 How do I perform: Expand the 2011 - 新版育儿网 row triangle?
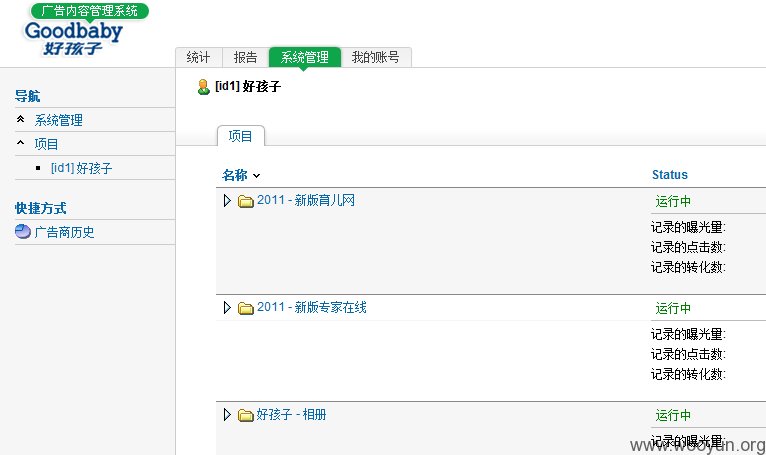pos(227,200)
